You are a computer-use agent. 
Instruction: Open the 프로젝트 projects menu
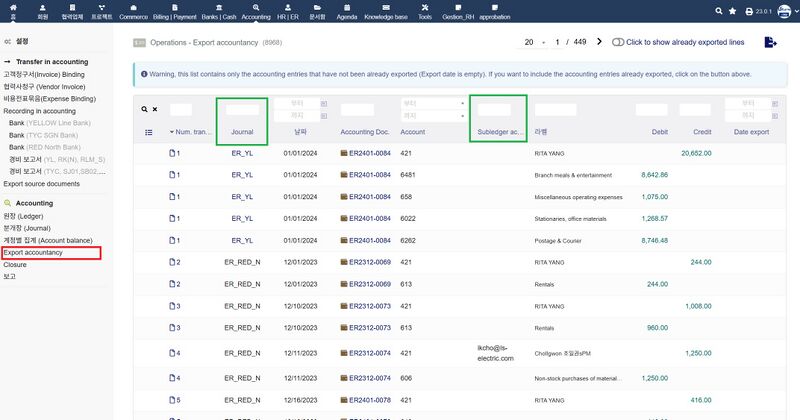pyautogui.click(x=102, y=11)
